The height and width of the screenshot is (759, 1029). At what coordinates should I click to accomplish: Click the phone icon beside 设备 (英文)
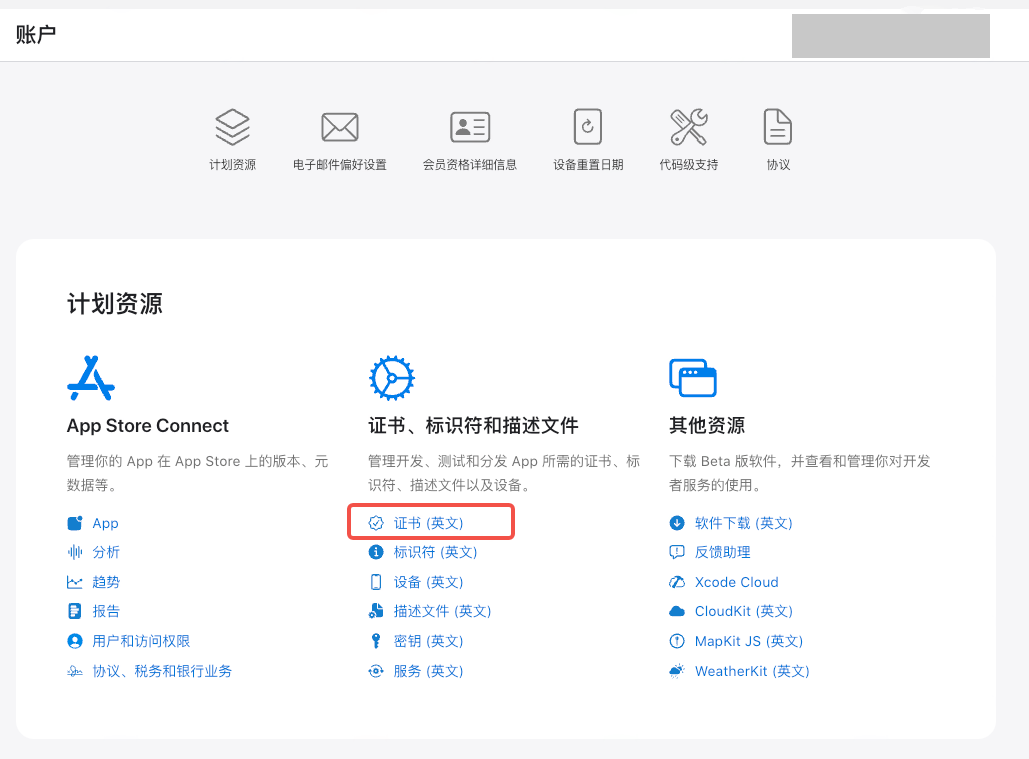(x=376, y=582)
